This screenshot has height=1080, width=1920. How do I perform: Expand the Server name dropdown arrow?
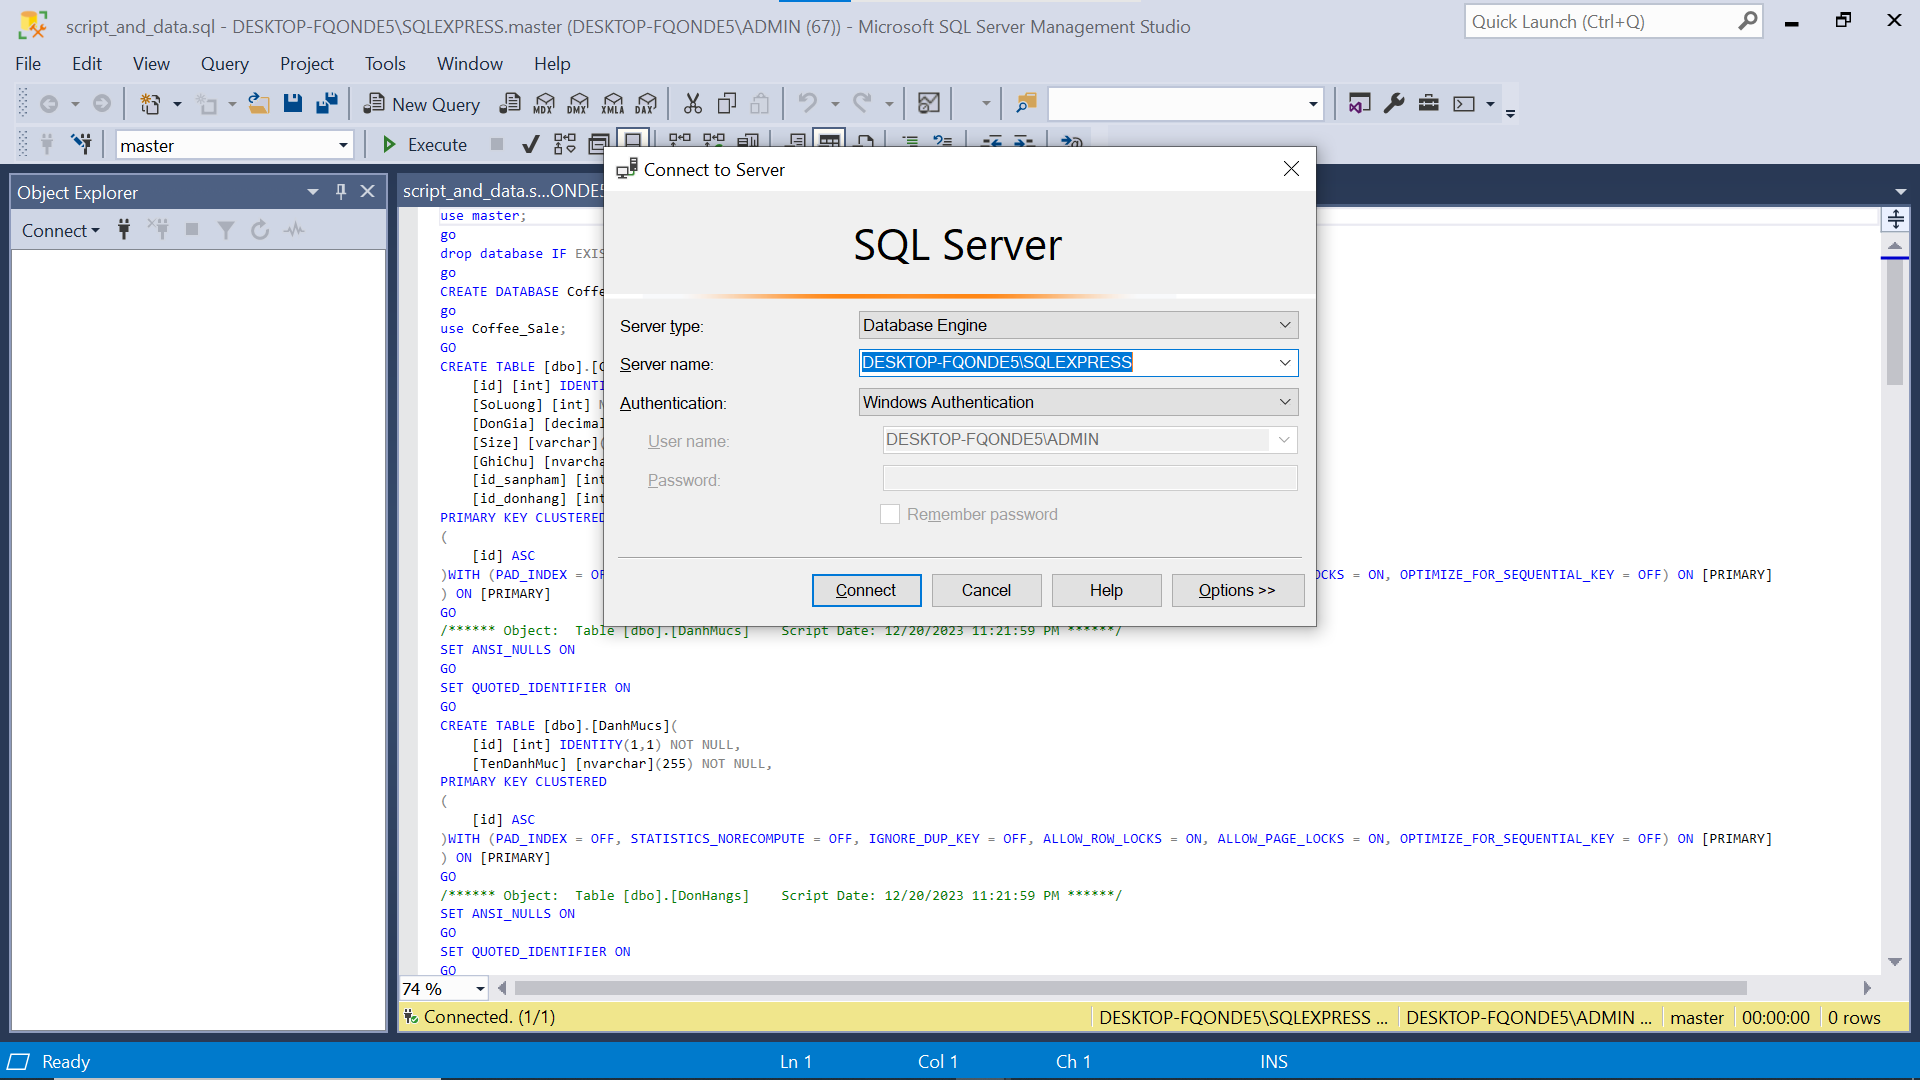pyautogui.click(x=1285, y=362)
